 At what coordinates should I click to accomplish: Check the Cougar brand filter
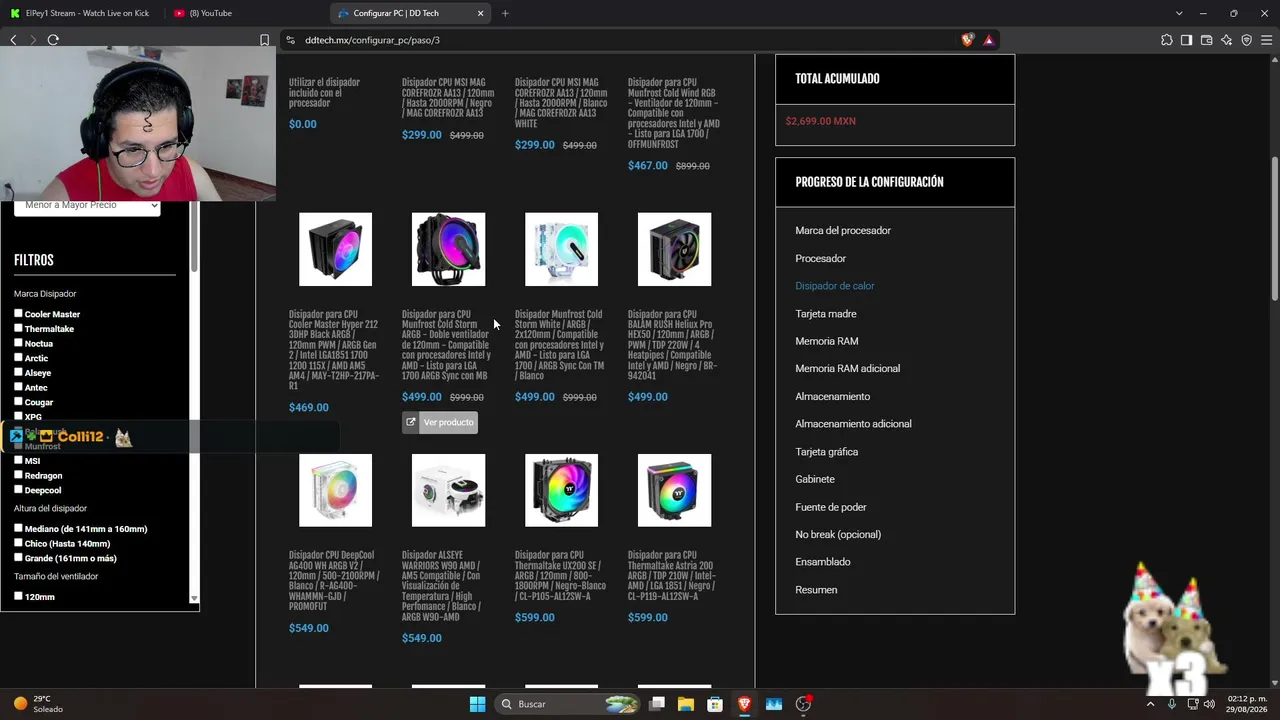[18, 402]
